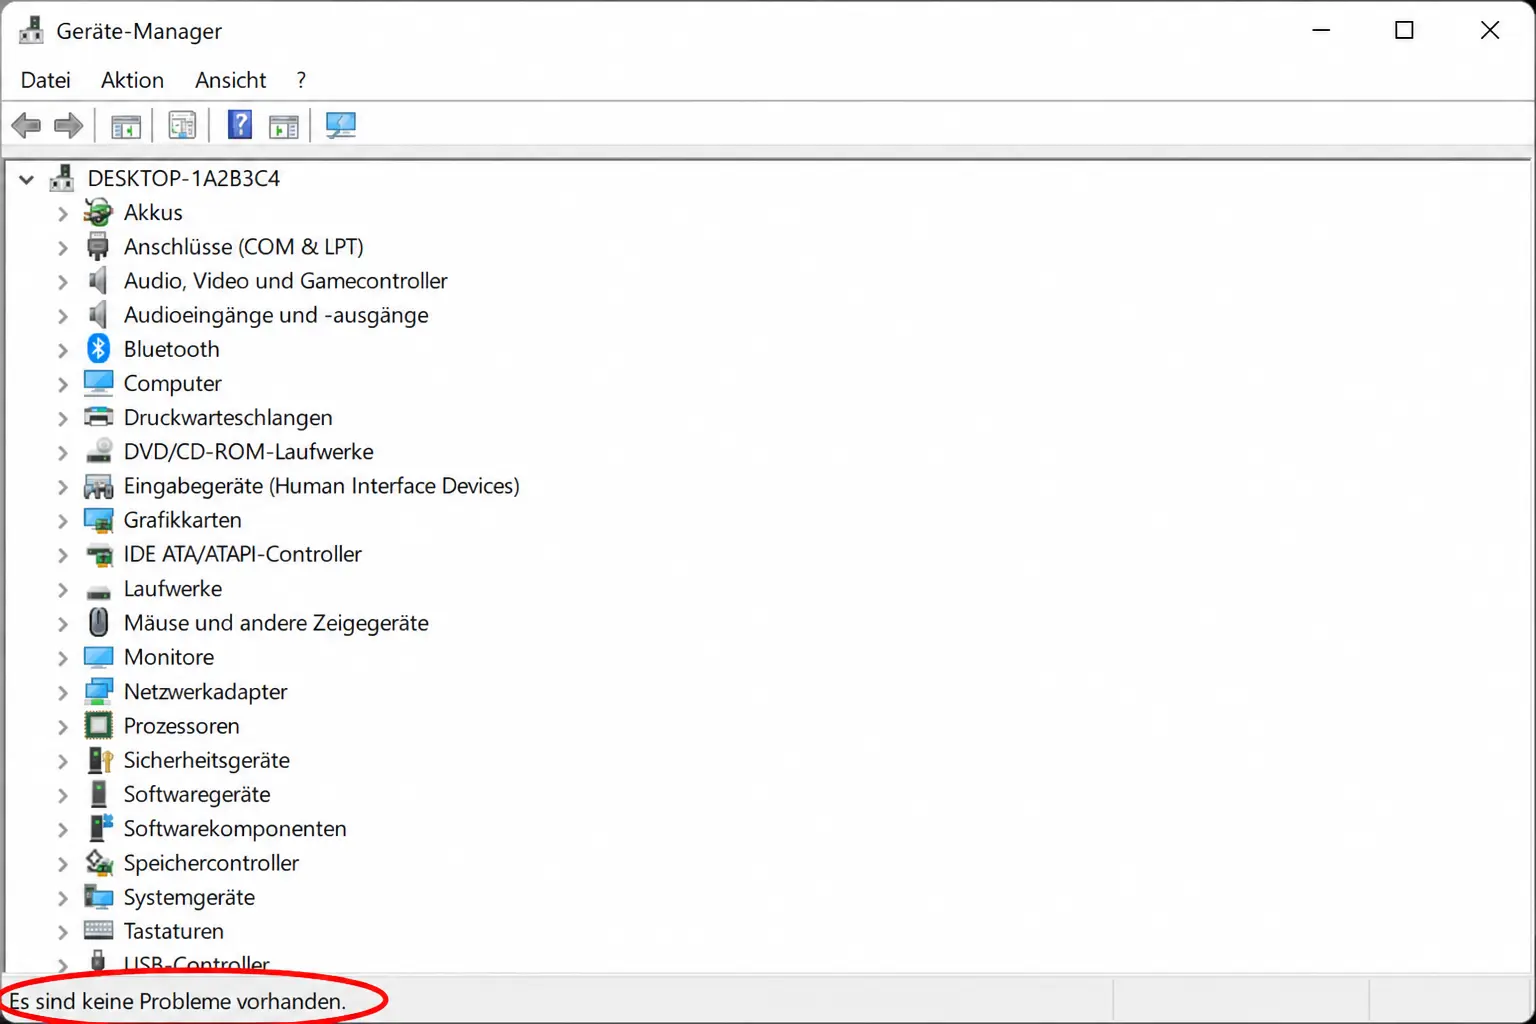Click the Akkus battery icon
The image size is (1536, 1024).
coord(98,212)
